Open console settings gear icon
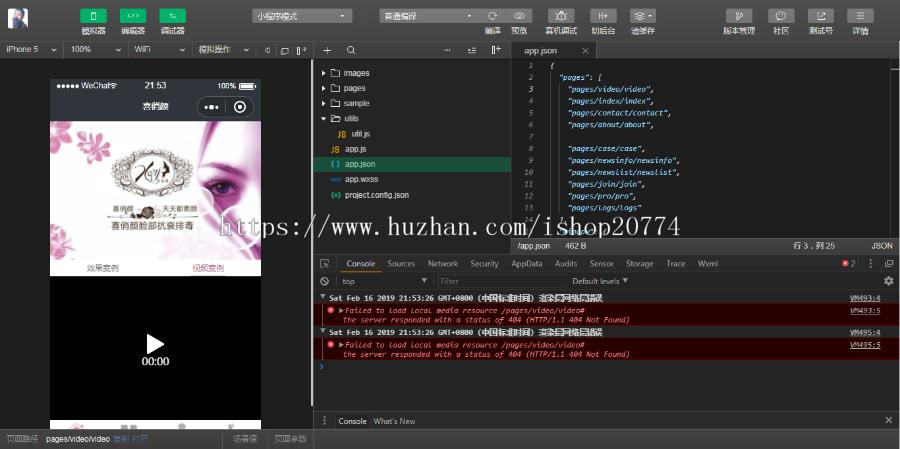 point(889,281)
